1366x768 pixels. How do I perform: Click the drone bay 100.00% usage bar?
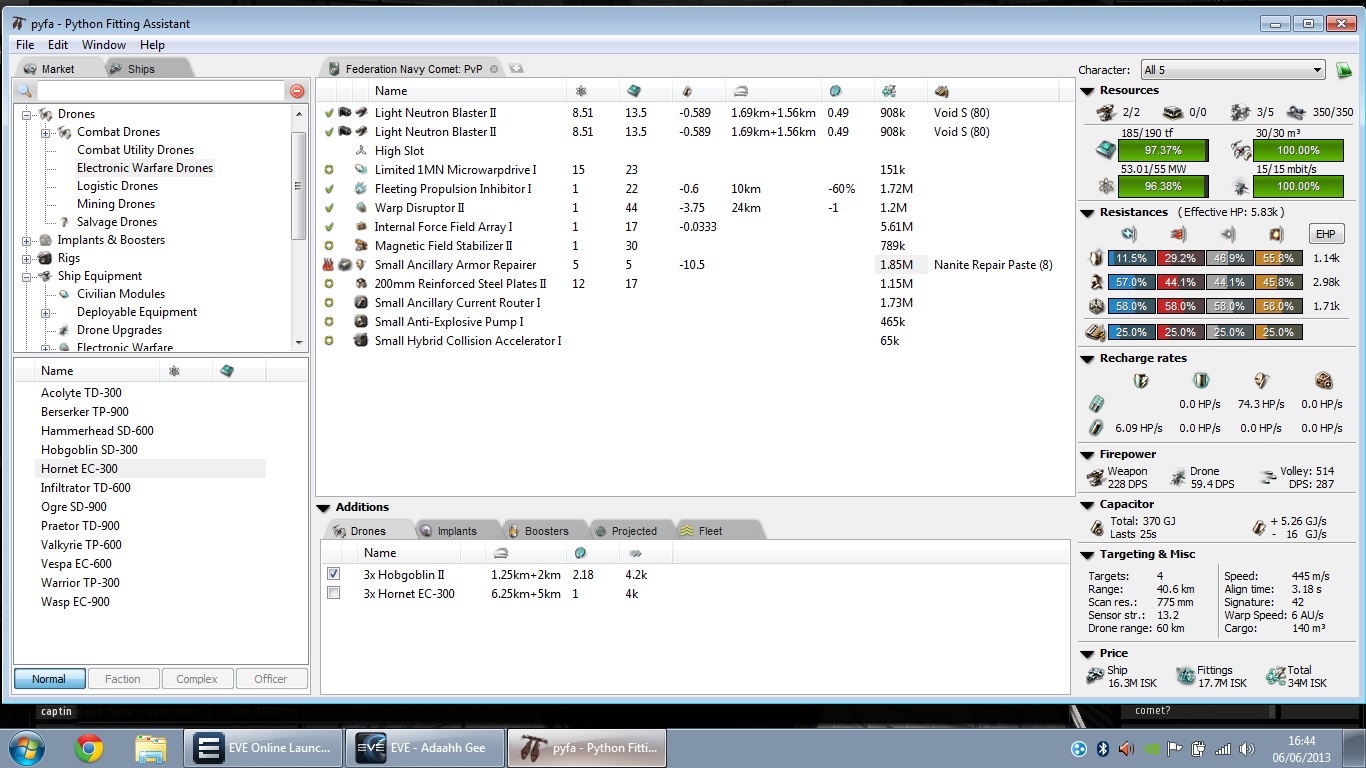1299,150
